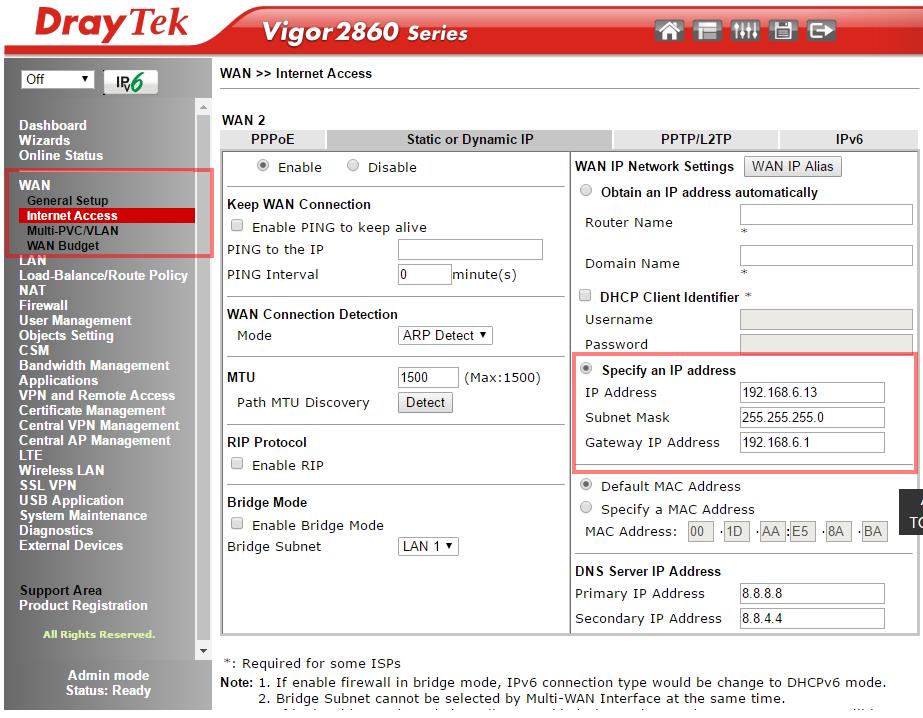This screenshot has height=718, width=923.
Task: Click the Home icon in the header
Action: pos(670,31)
